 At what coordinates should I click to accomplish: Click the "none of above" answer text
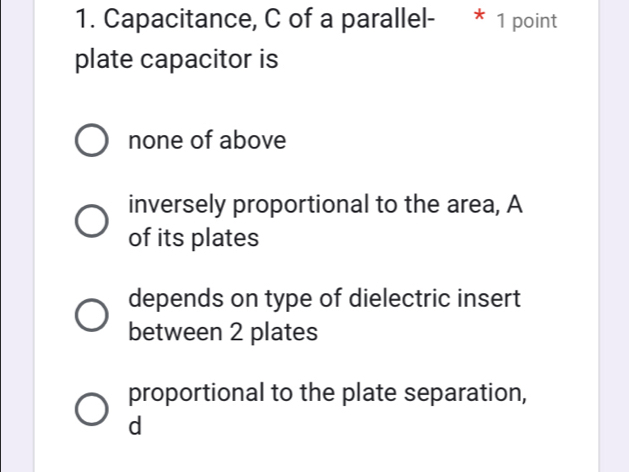(207, 141)
